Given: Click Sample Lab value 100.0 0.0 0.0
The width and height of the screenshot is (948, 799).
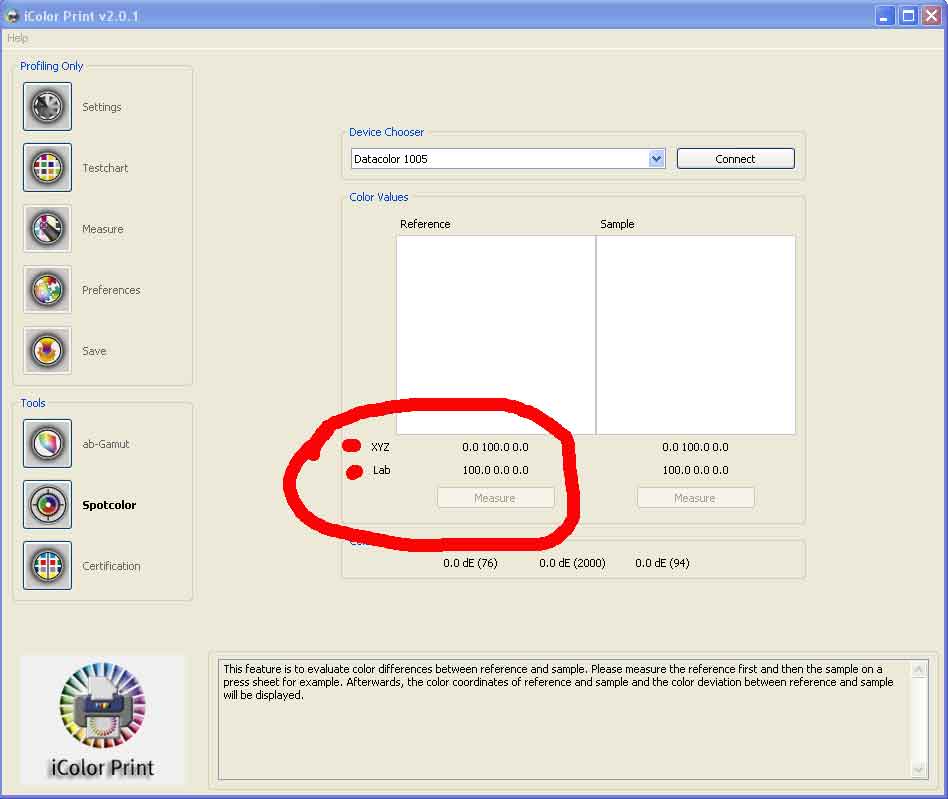Looking at the screenshot, I should click(695, 470).
